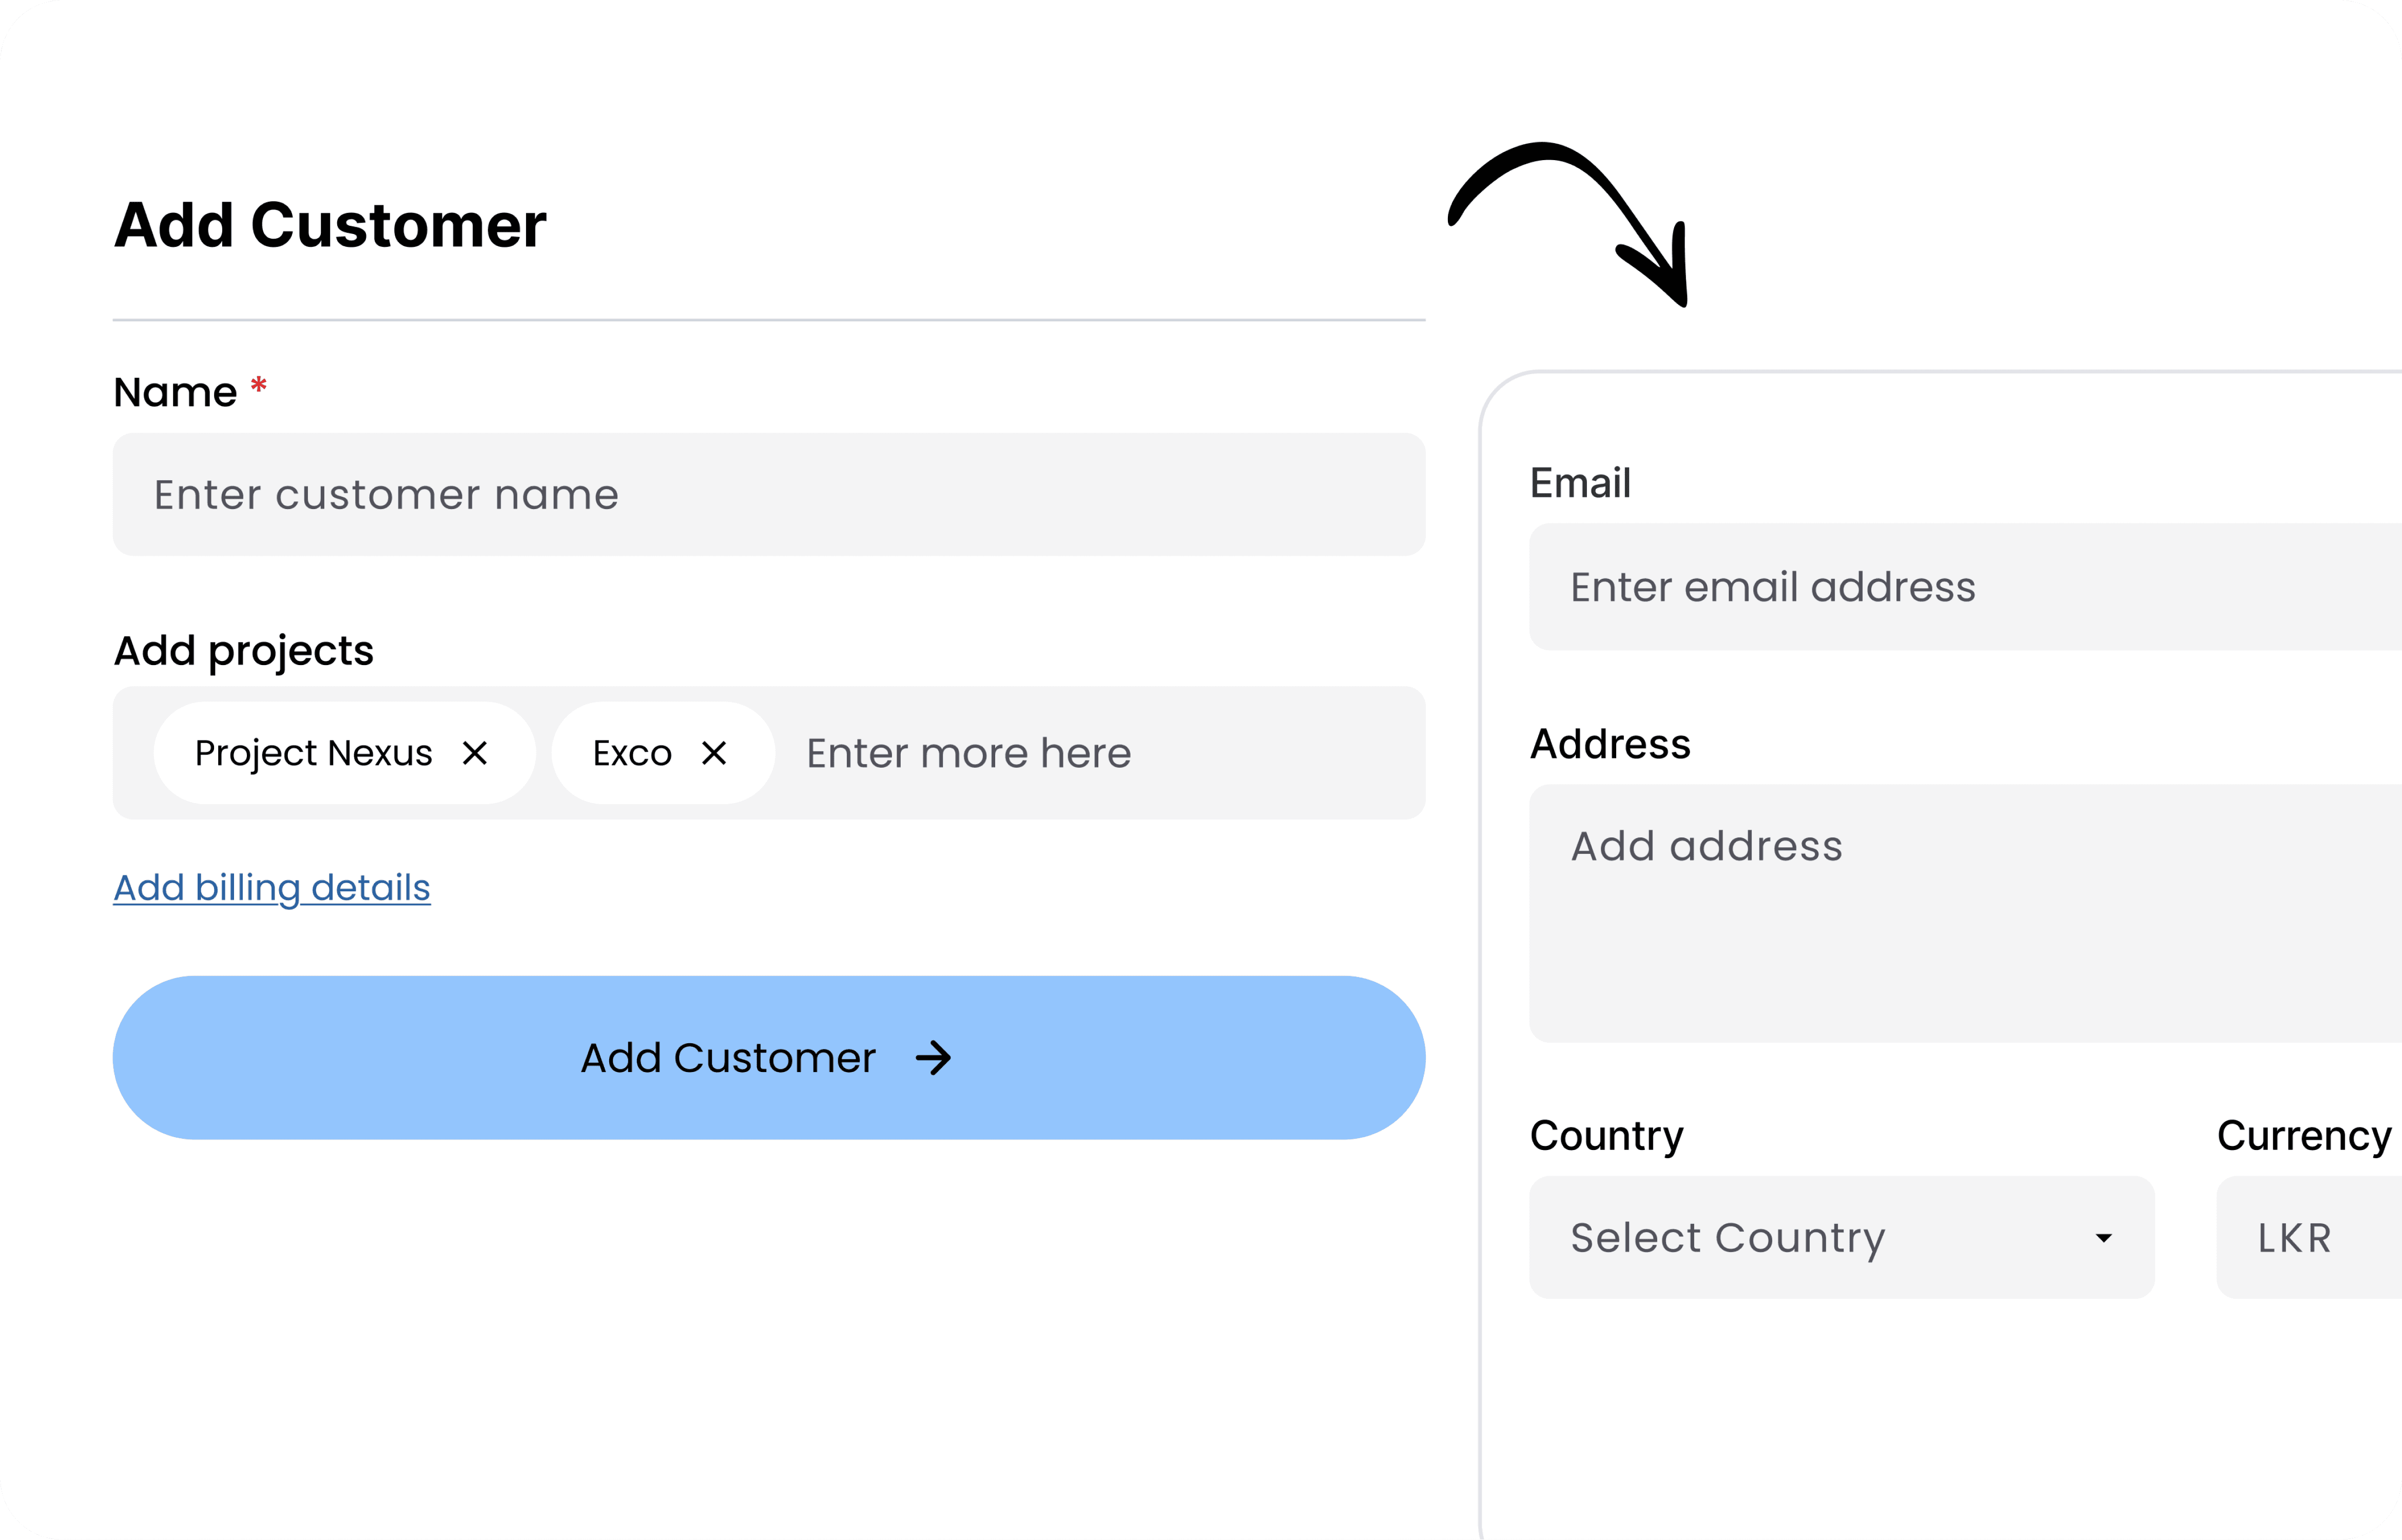Click the Add projects label
This screenshot has width=2402, height=1540.
(243, 651)
